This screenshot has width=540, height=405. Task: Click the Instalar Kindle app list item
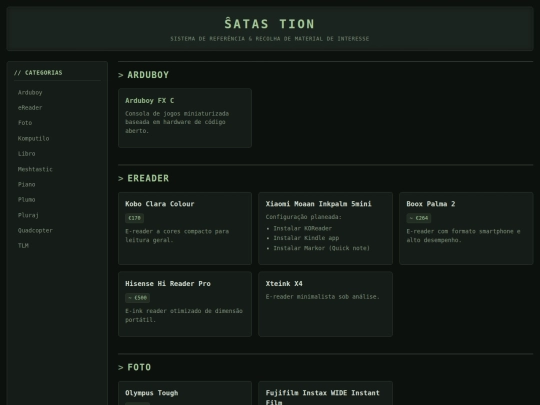306,238
